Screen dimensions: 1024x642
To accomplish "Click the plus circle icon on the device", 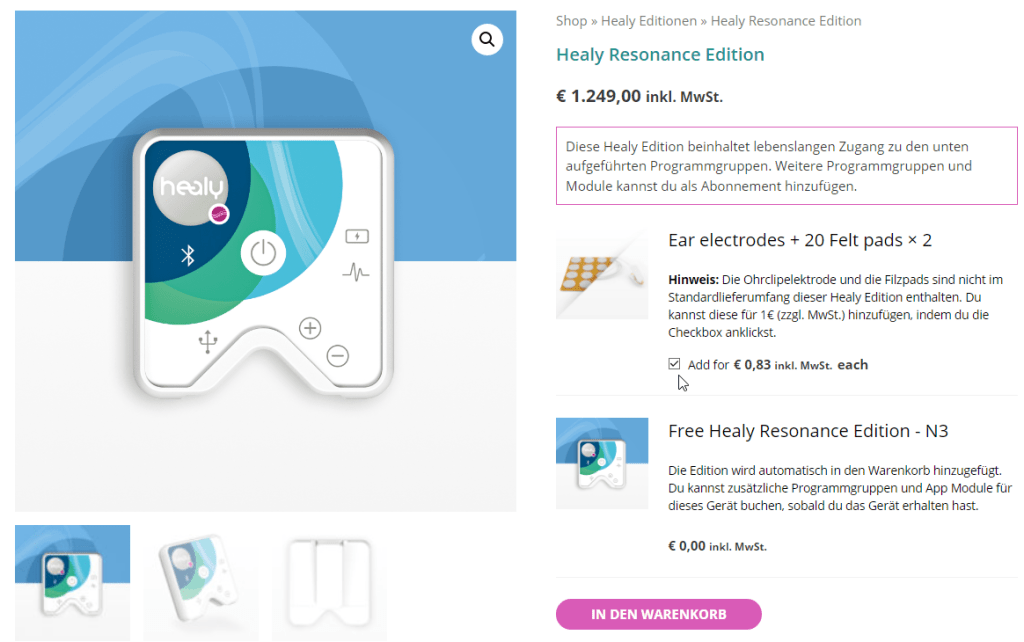I will (310, 328).
